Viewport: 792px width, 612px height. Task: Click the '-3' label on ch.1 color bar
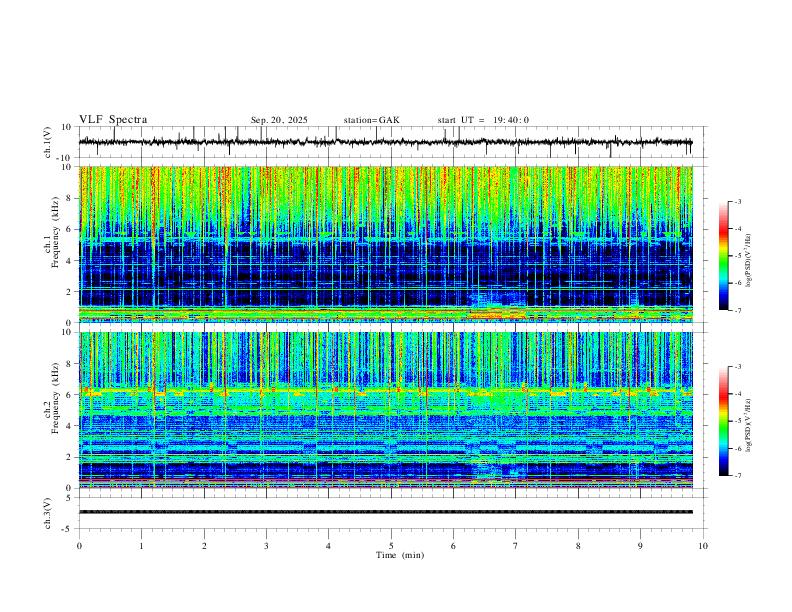[737, 201]
